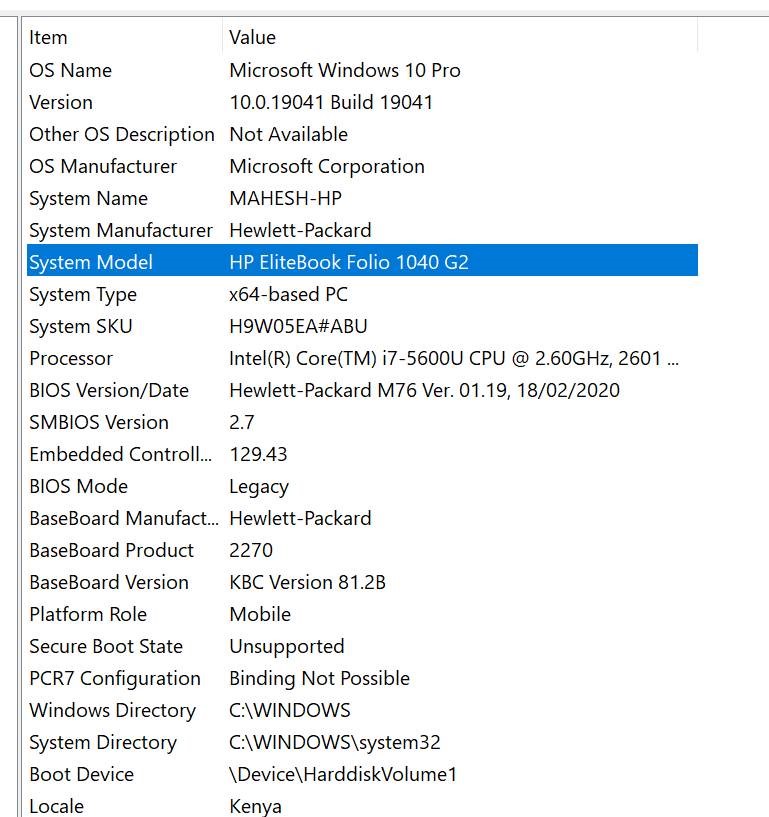This screenshot has height=817, width=769.
Task: Click the HP EliteBook Folio 1040 G2 value
Action: point(349,263)
